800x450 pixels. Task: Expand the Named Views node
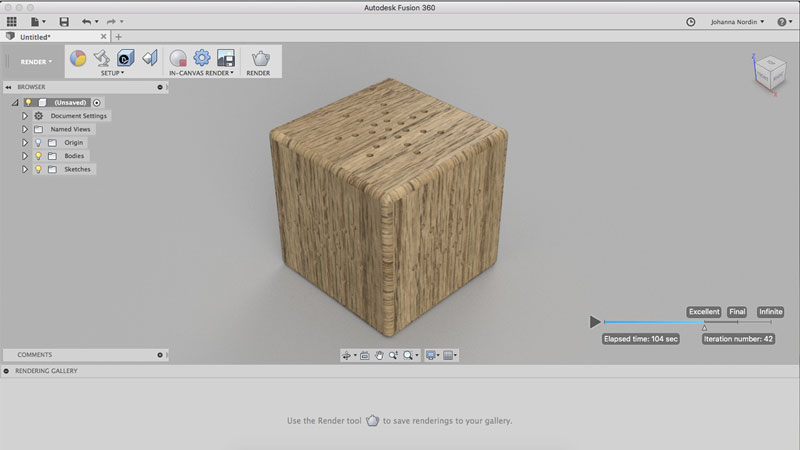[x=24, y=129]
